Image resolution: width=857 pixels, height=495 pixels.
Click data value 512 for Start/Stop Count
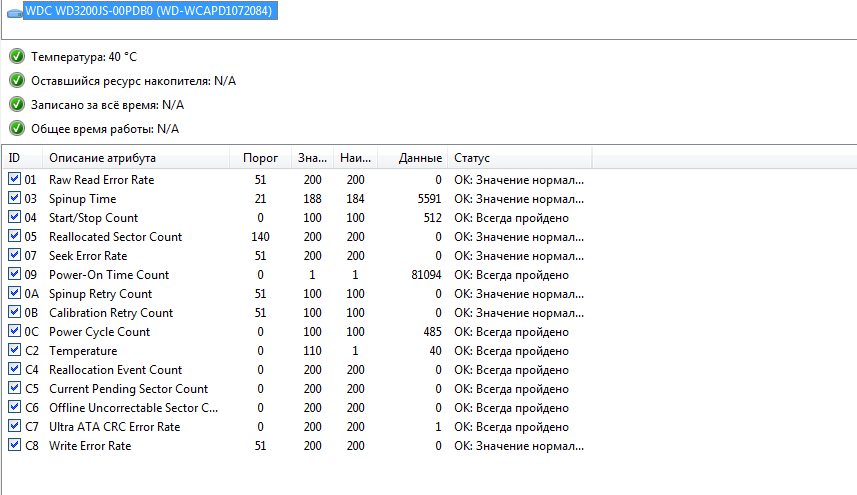pyautogui.click(x=432, y=218)
